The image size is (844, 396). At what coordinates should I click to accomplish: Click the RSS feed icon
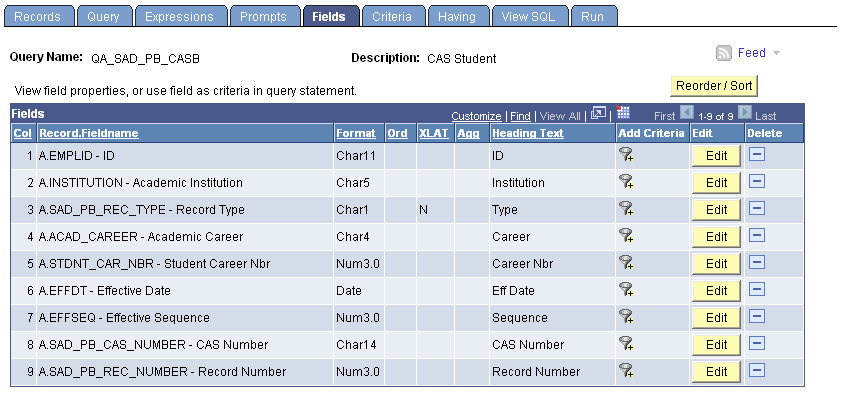click(724, 53)
